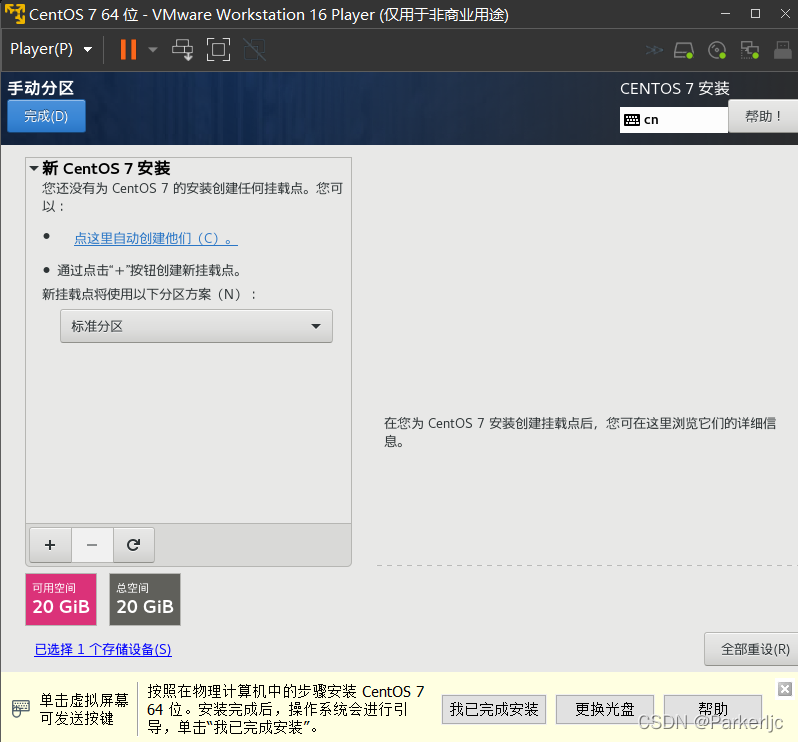Click link 点这里自动创建他们（C）
Viewport: 798px width, 742px height.
(156, 238)
